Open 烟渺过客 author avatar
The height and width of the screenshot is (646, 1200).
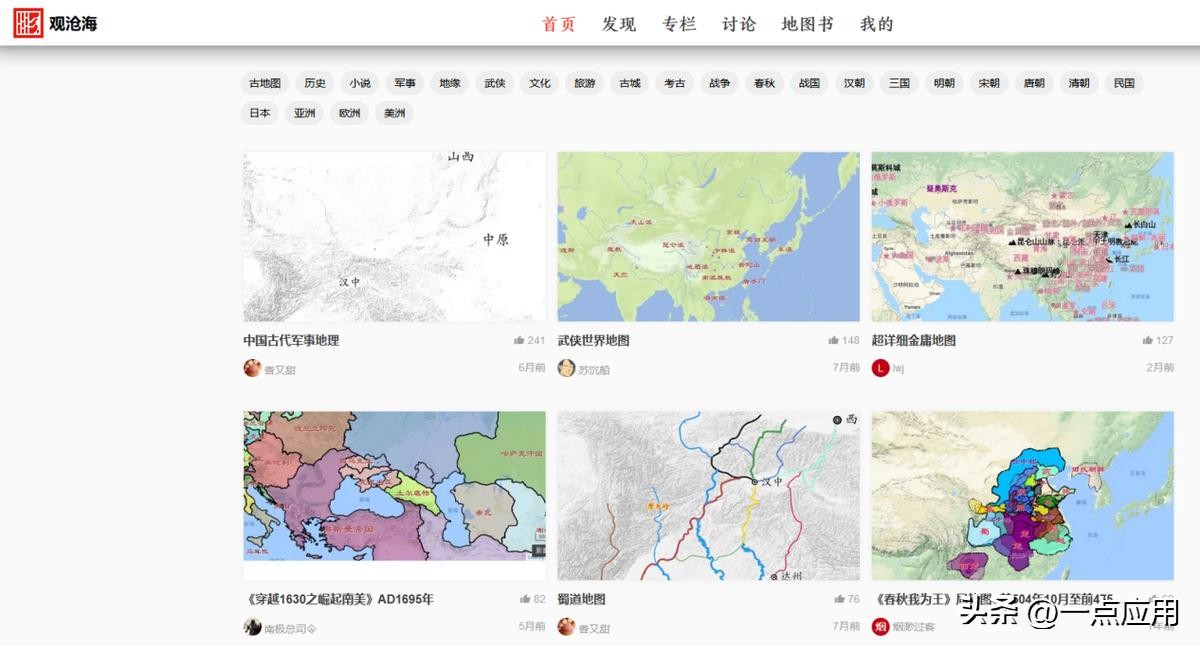[880, 627]
